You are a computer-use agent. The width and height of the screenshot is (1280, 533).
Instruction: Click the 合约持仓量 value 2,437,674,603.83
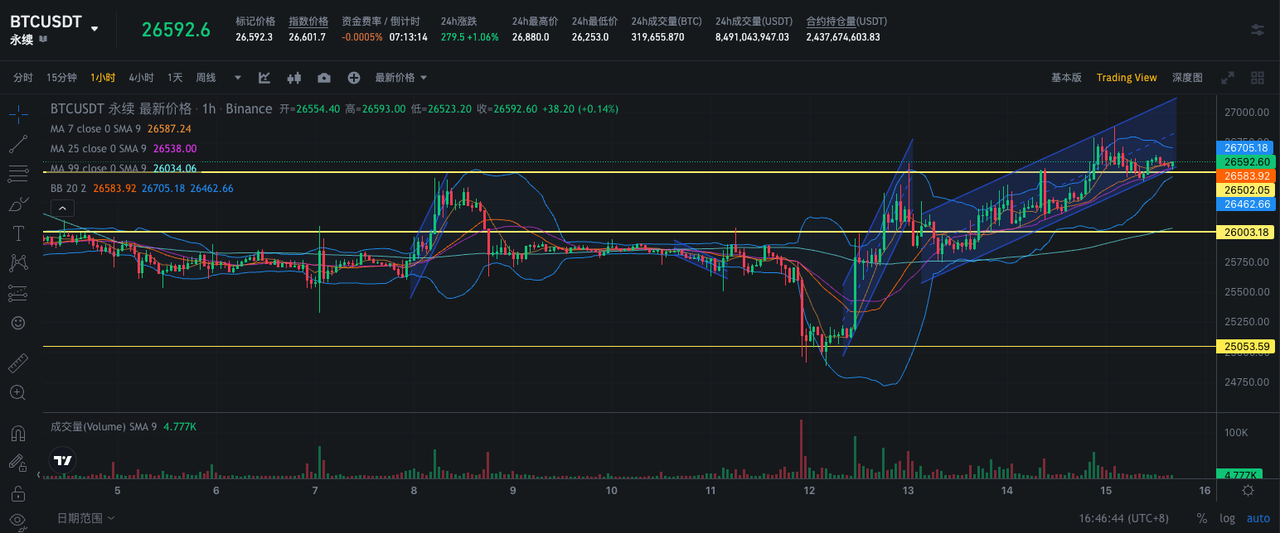(843, 37)
